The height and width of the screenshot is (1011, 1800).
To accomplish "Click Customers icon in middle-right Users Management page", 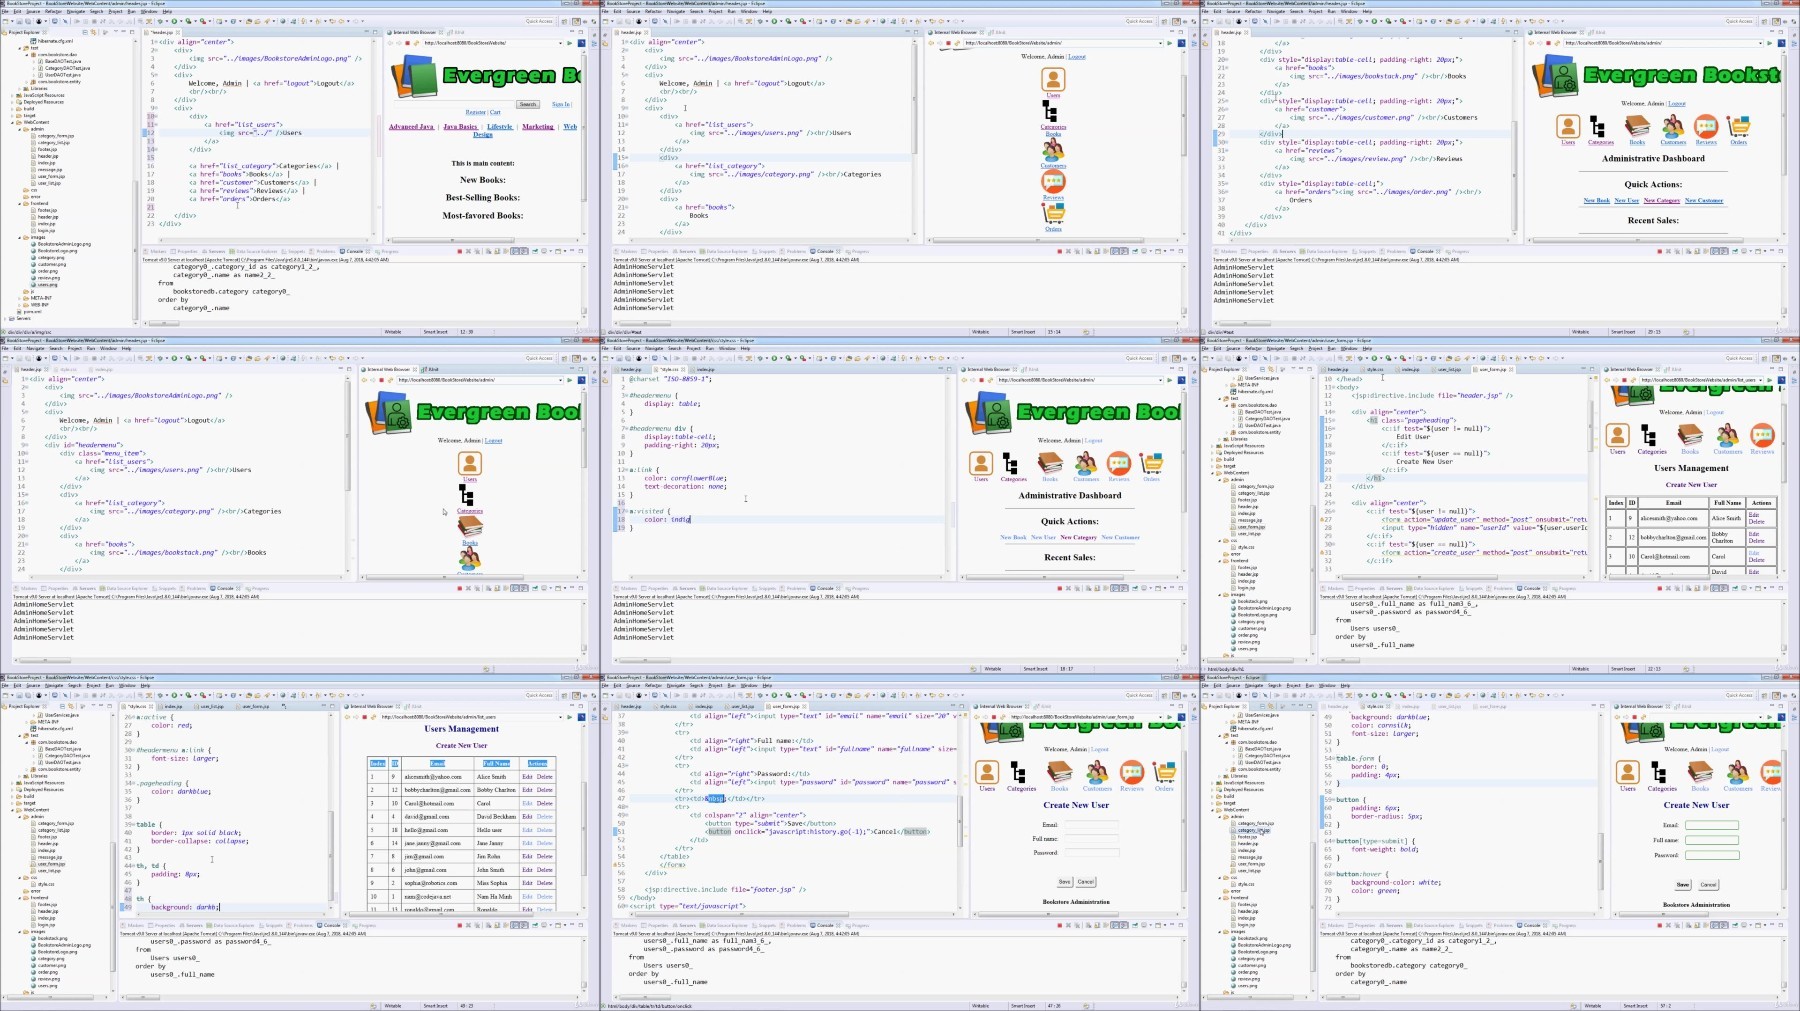I will [1727, 435].
